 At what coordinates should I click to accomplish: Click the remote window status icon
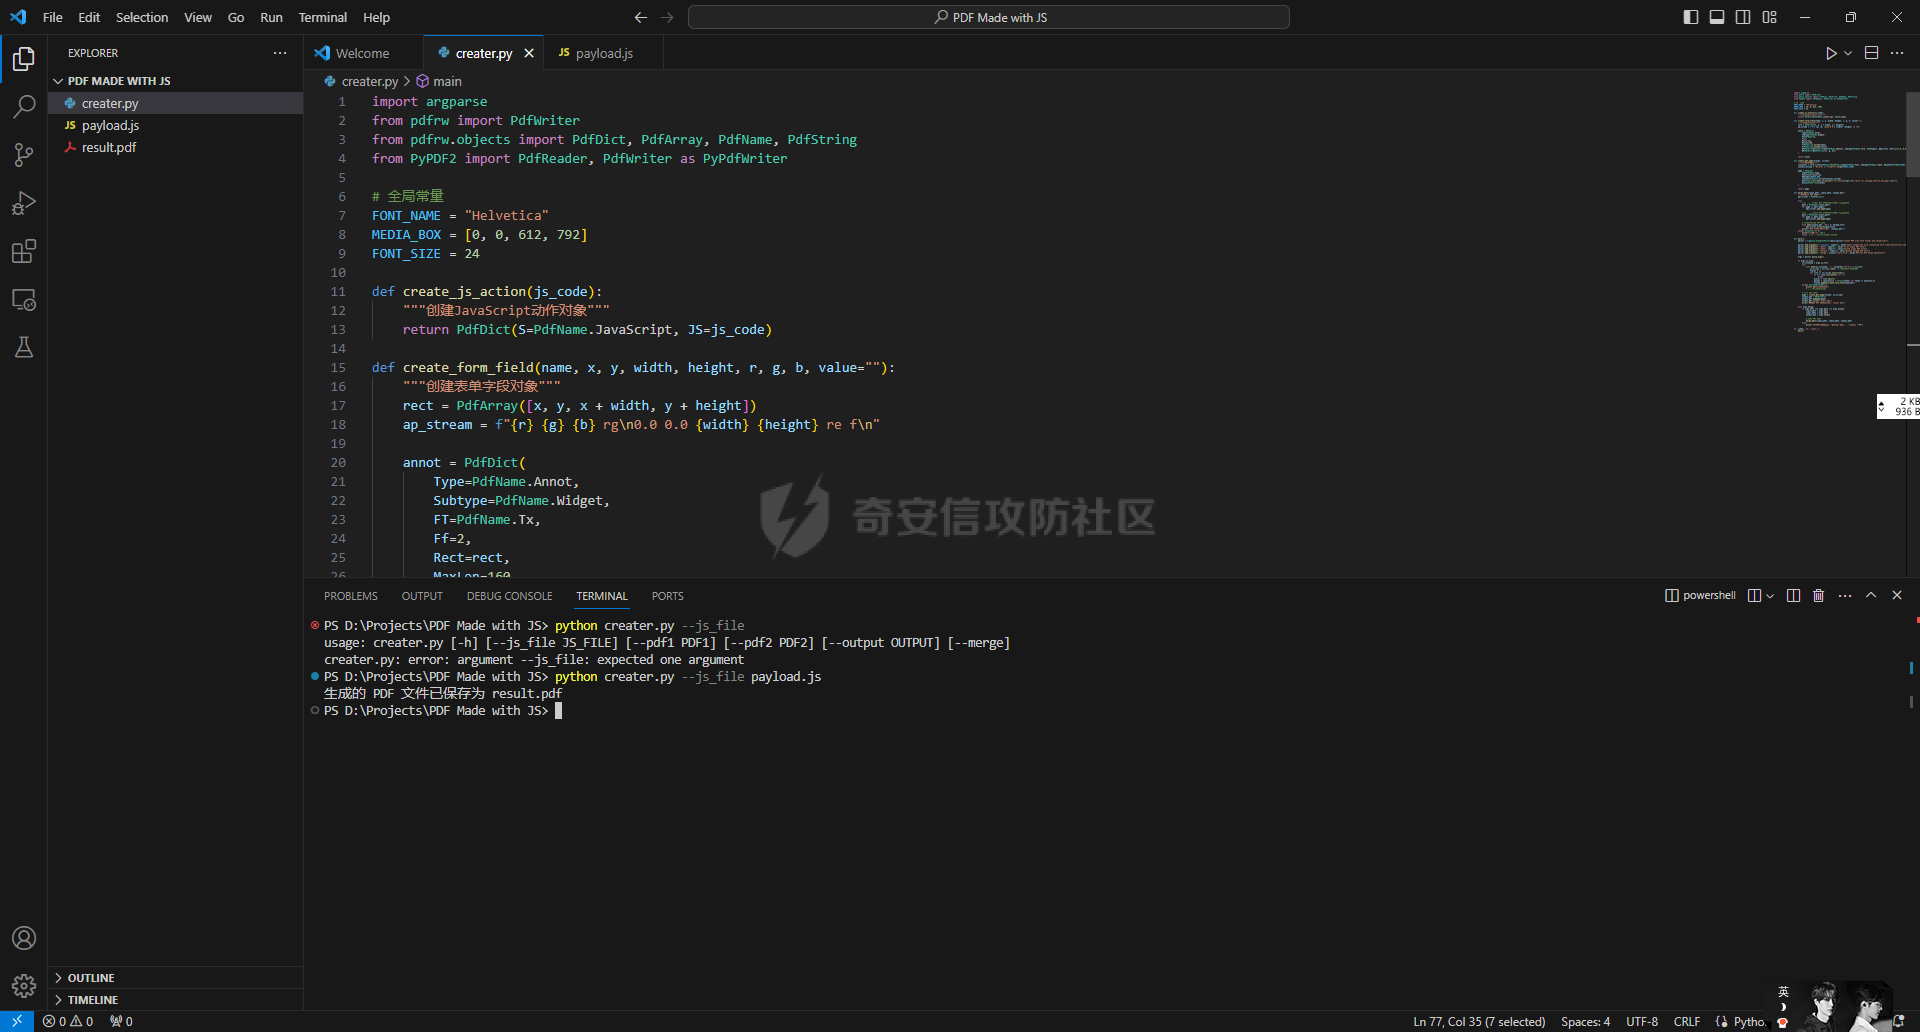coord(17,1021)
